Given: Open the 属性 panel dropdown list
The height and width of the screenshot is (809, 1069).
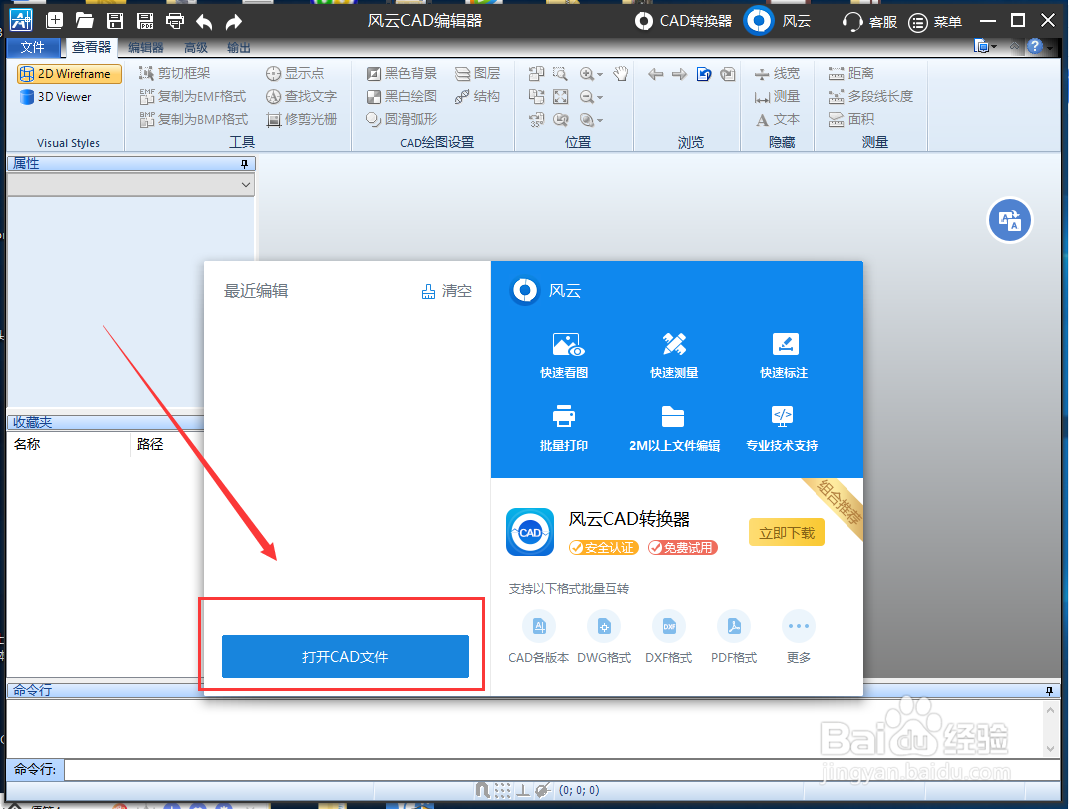Looking at the screenshot, I should pos(245,184).
